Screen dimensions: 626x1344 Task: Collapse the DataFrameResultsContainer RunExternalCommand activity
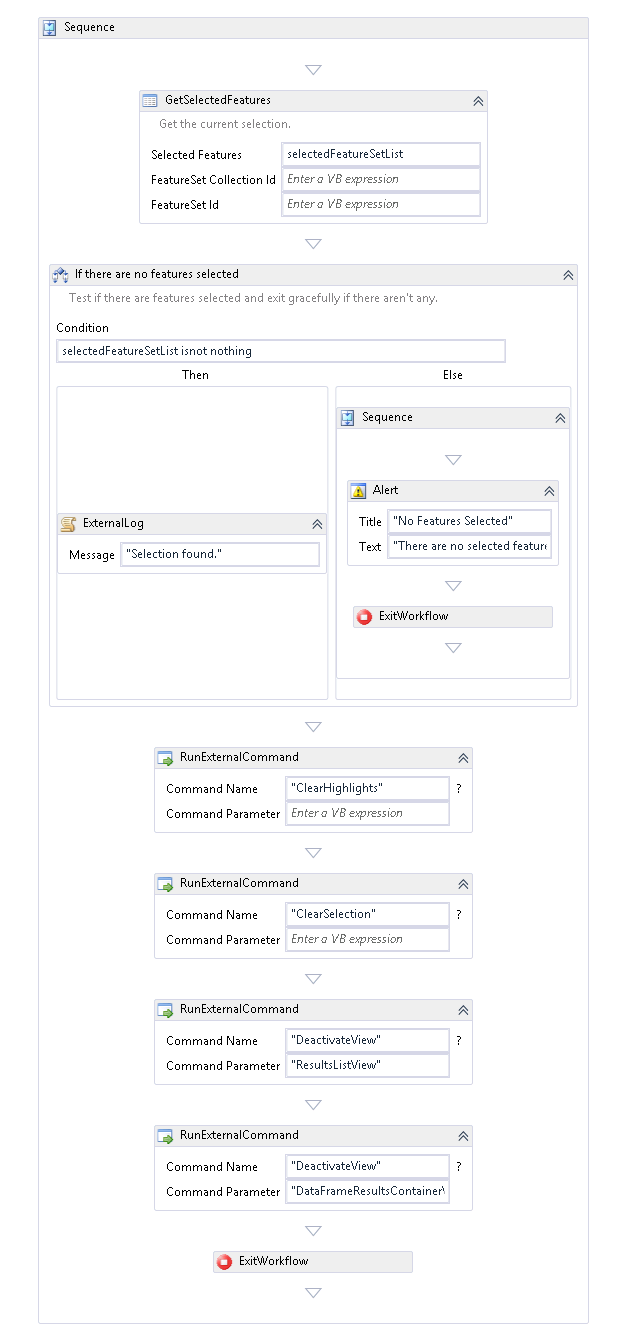pos(463,1137)
